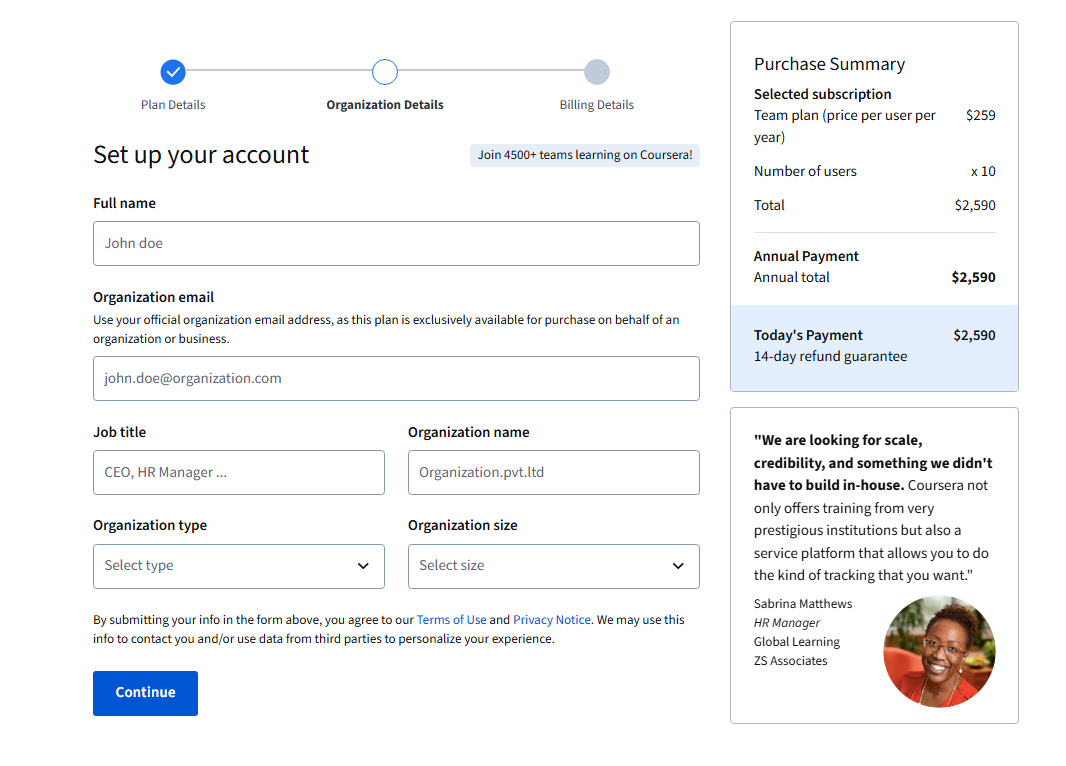1066x766 pixels.
Task: Open the Select type dropdown
Action: 238,566
